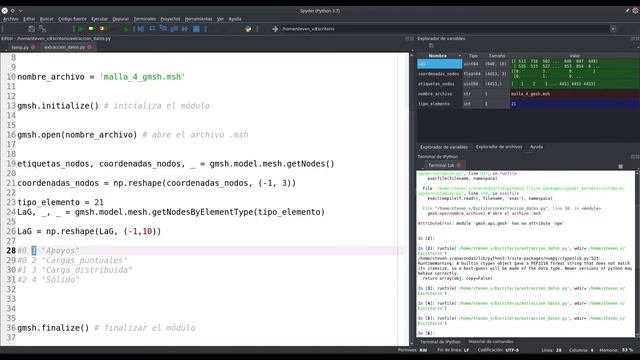The height and width of the screenshot is (360, 640).
Task: Switch to Explorador de variables tab
Action: pos(444,147)
